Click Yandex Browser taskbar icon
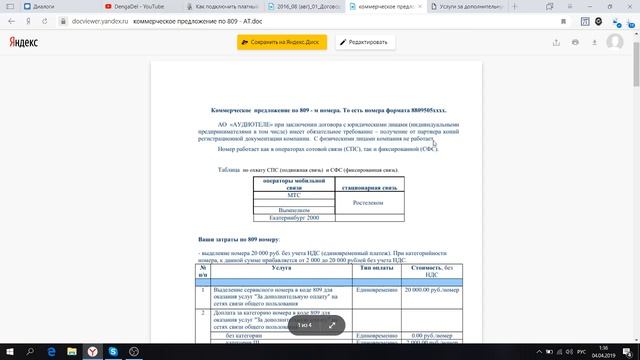Screen dimensions: 640x360 [93, 351]
